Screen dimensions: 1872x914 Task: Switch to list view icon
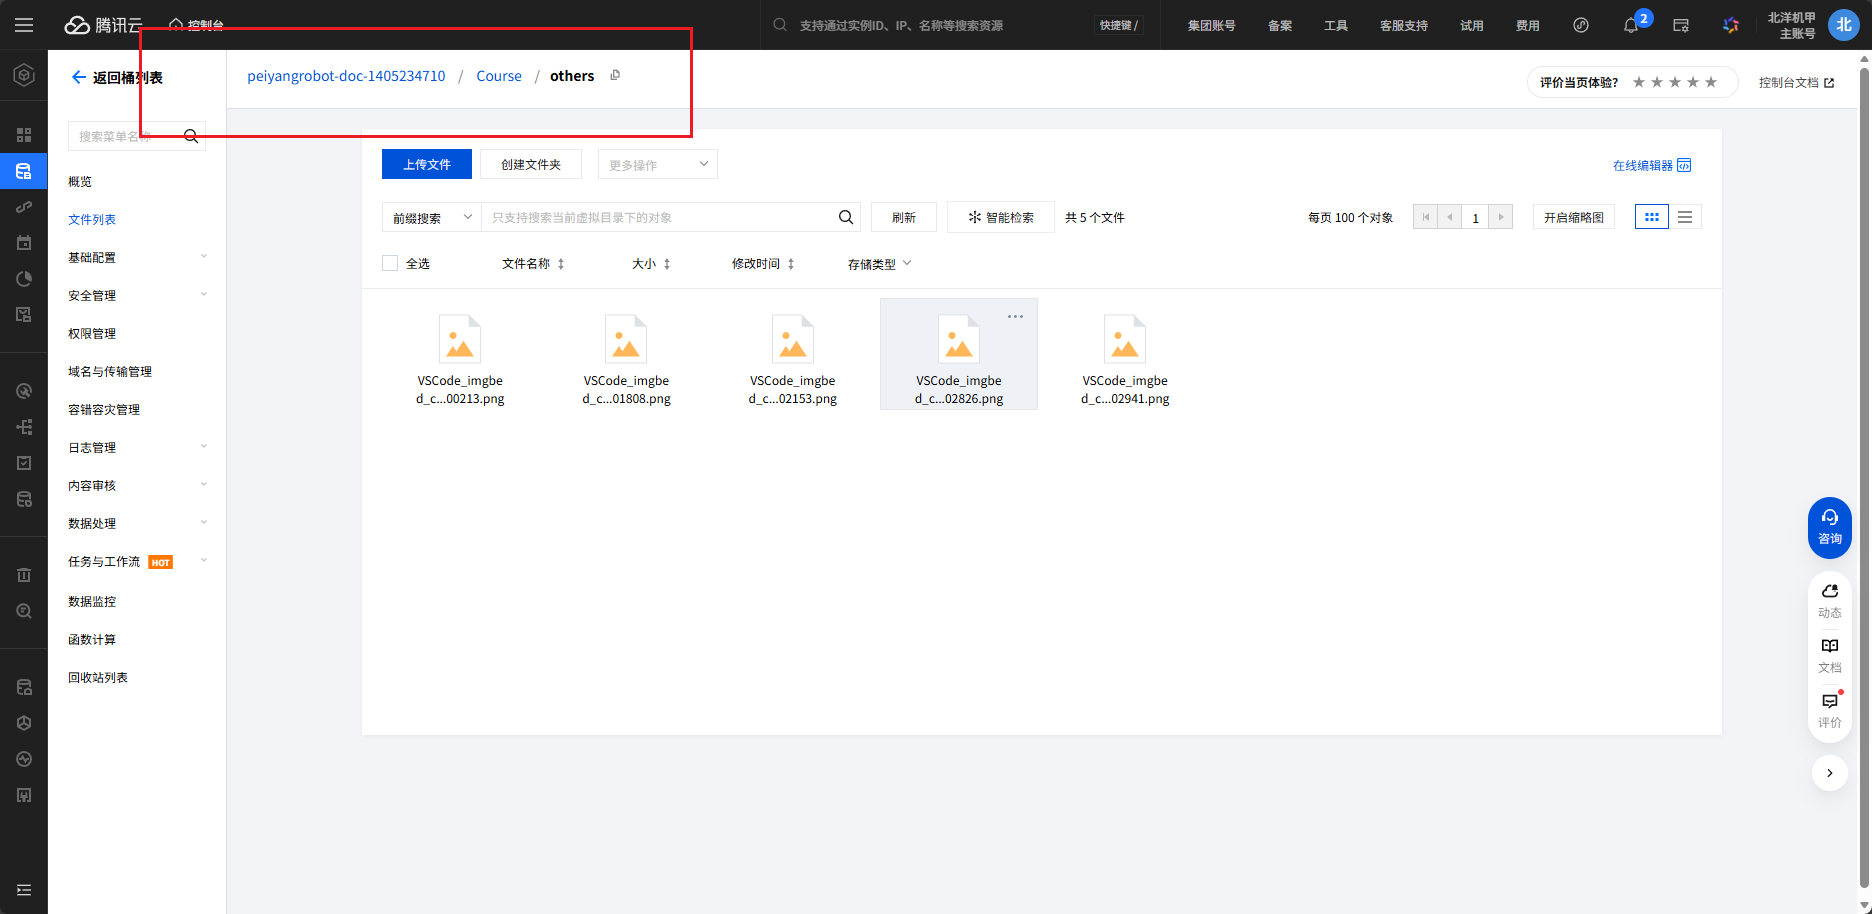(1685, 217)
